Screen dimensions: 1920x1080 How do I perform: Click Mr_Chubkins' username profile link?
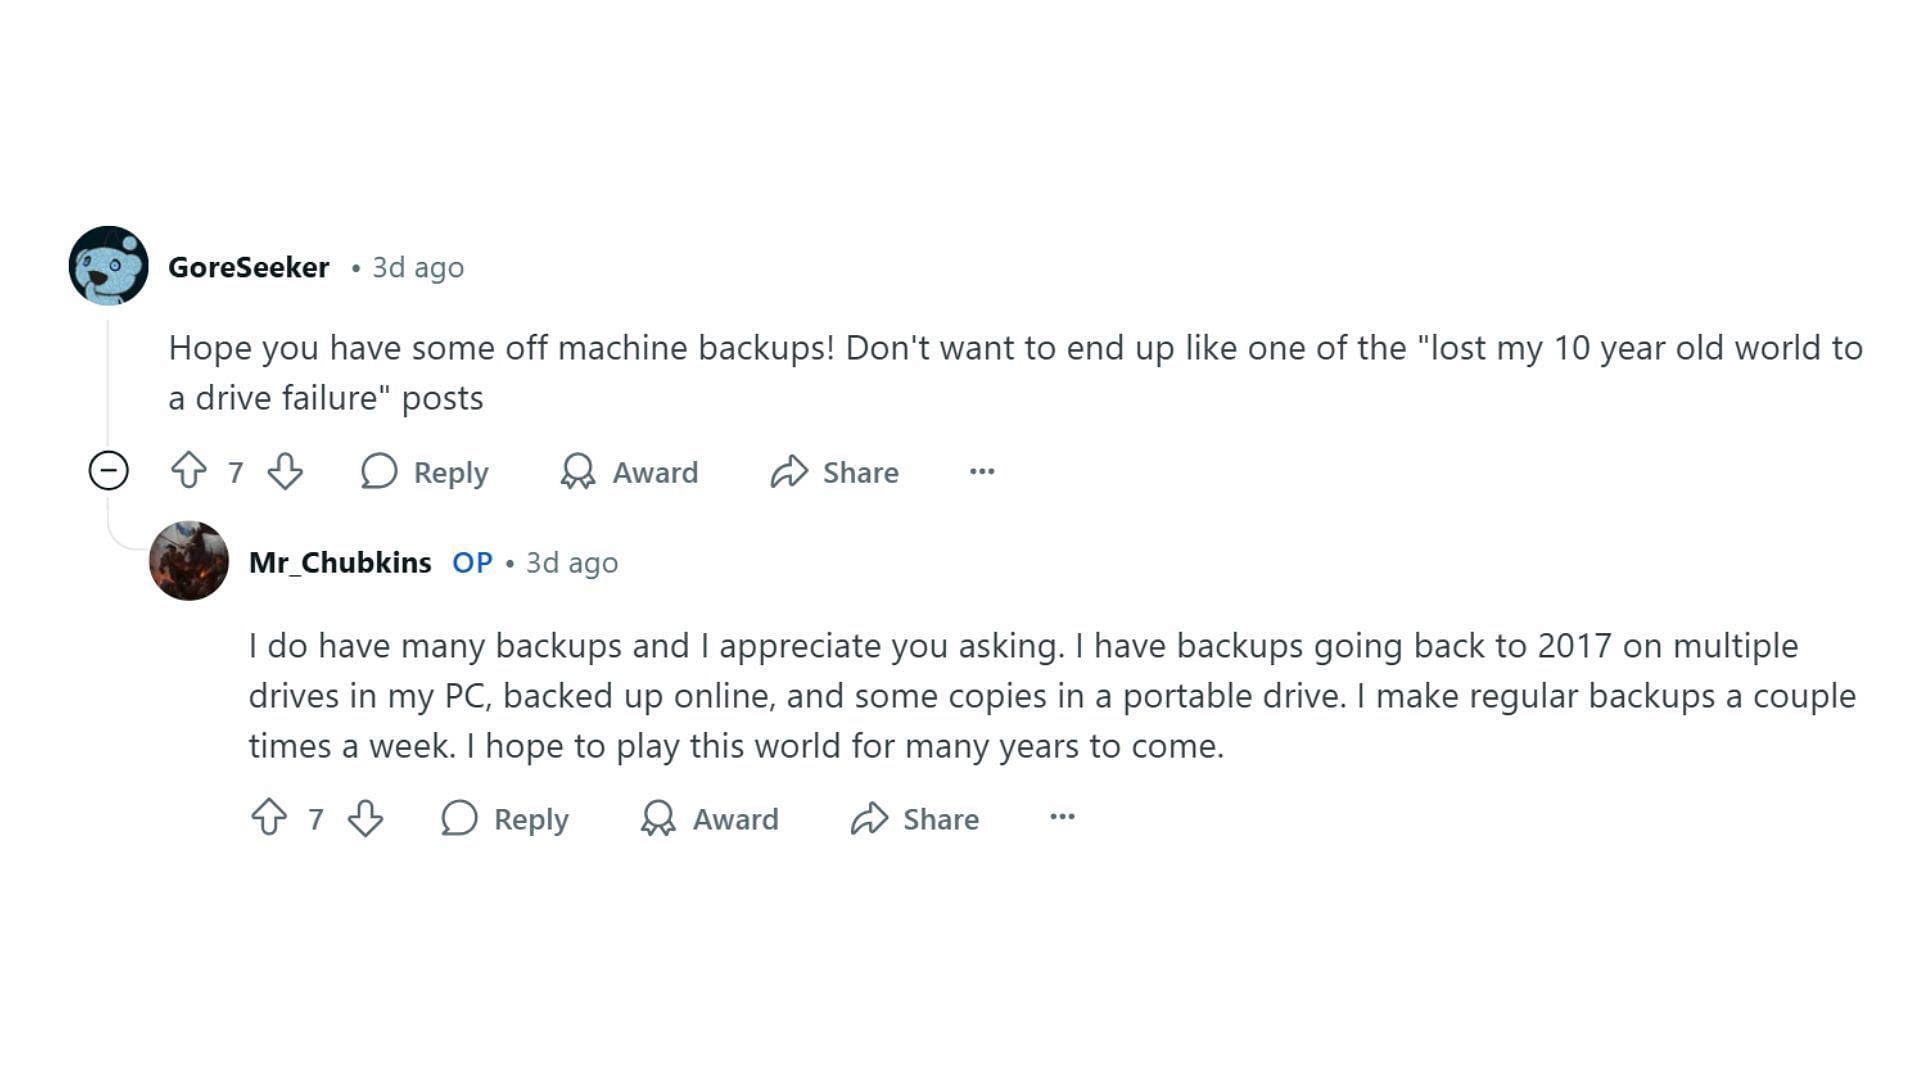pos(340,562)
